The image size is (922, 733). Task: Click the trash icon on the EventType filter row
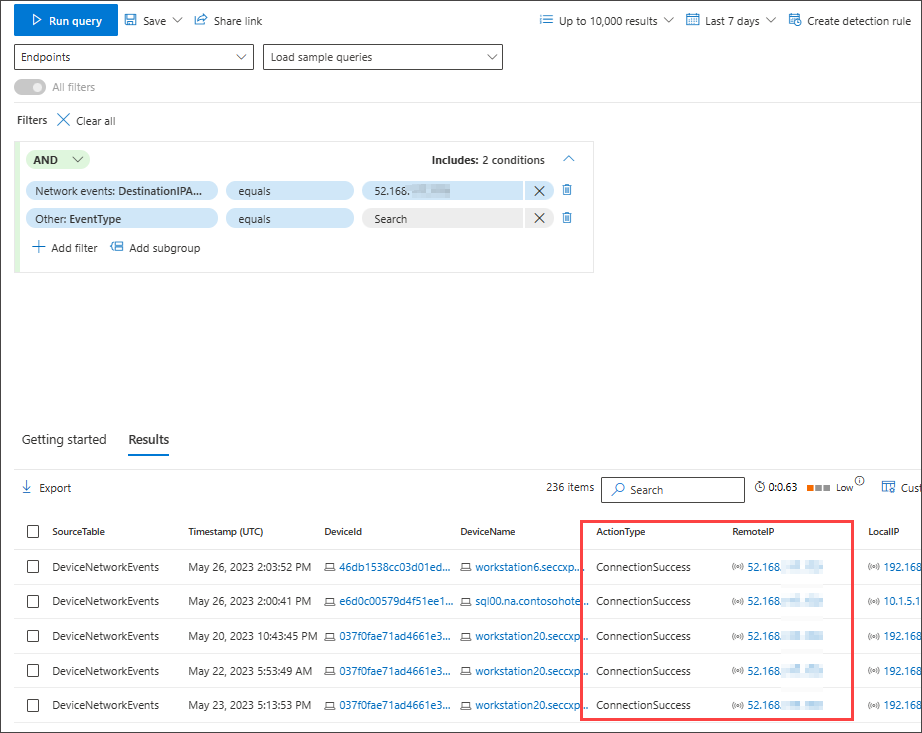point(566,217)
